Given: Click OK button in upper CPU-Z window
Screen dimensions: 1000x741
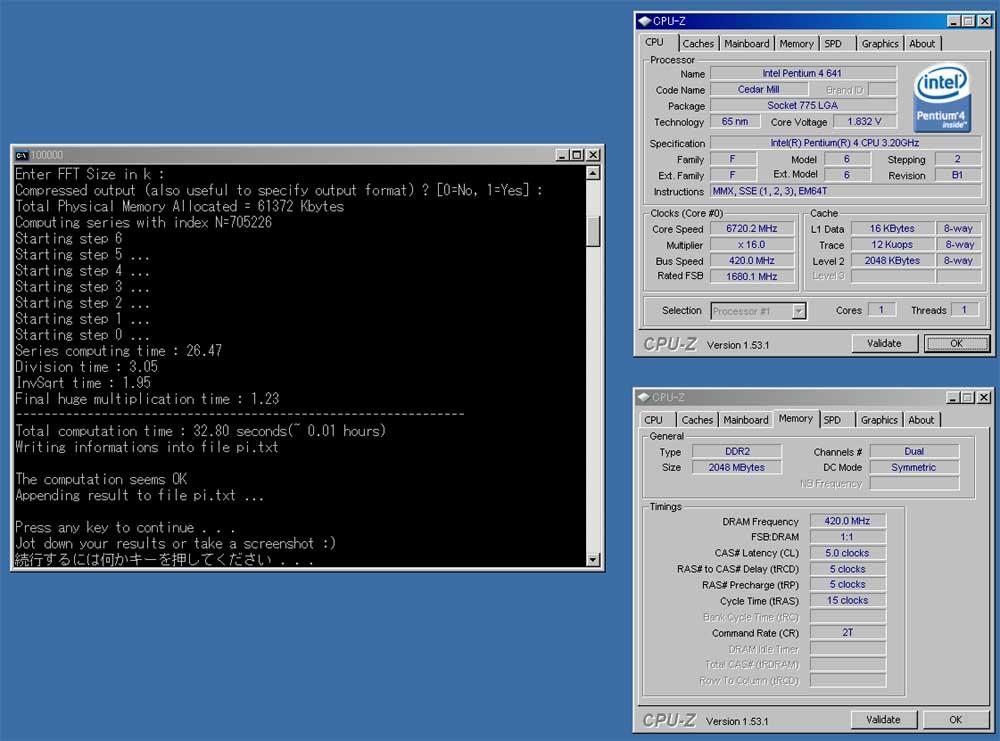Looking at the screenshot, I should point(956,344).
